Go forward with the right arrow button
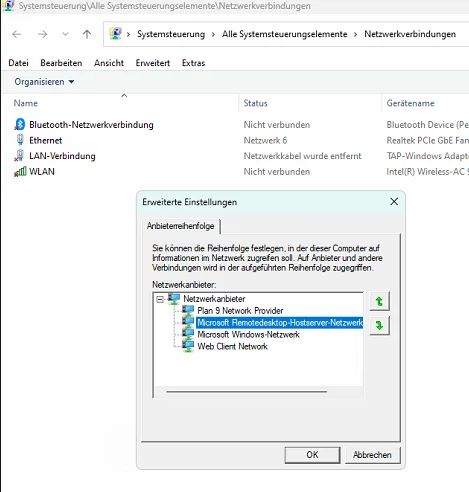469x492 pixels. coord(42,34)
